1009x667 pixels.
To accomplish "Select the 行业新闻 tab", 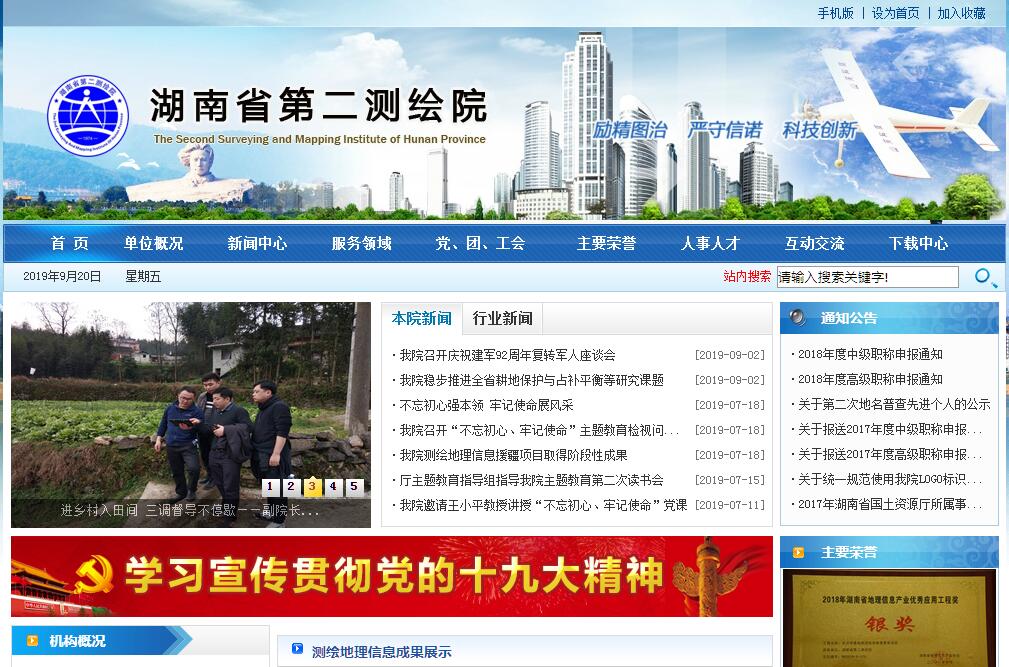I will (x=503, y=319).
